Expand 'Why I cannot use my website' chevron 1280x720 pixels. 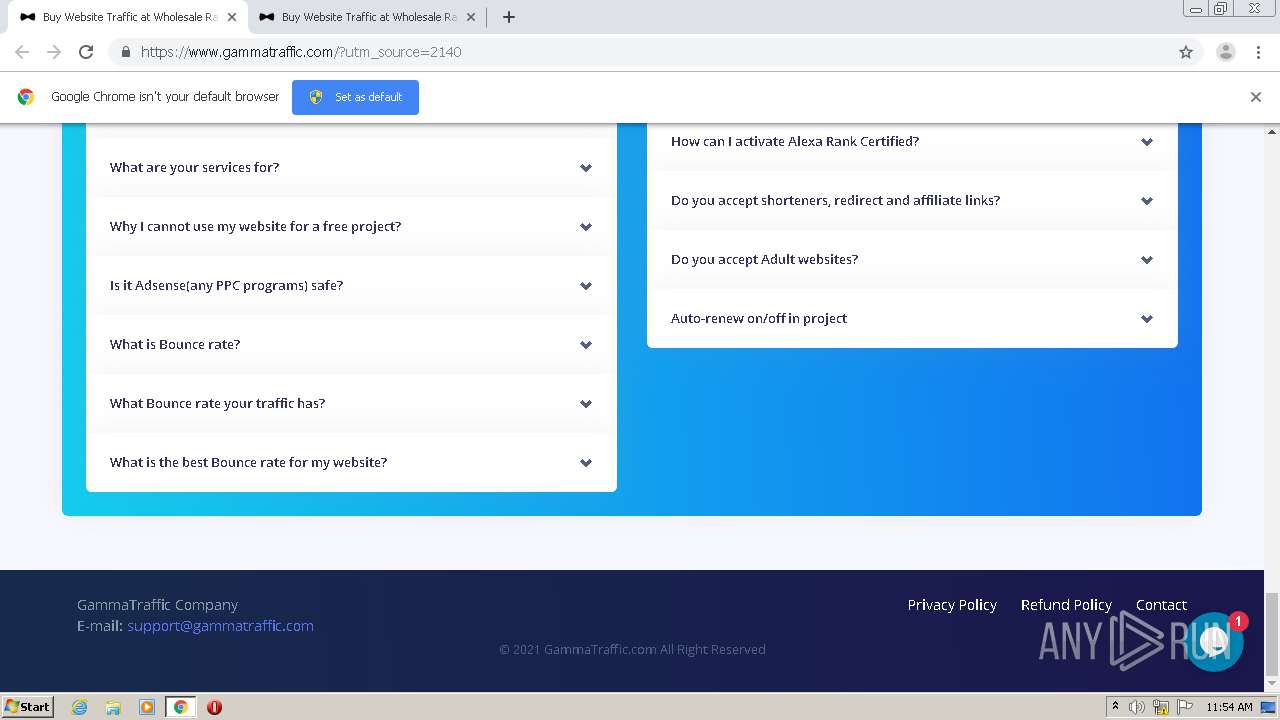pos(586,227)
